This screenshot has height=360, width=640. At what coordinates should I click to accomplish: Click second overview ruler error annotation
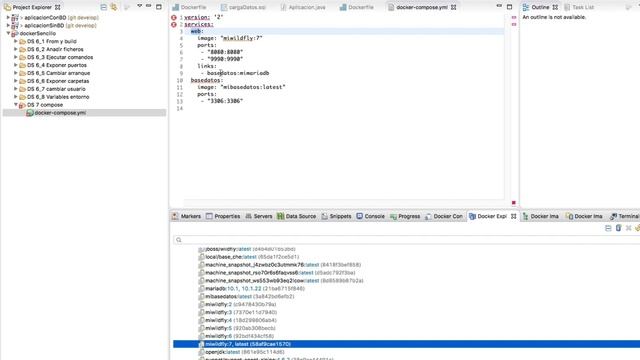[x=514, y=24]
